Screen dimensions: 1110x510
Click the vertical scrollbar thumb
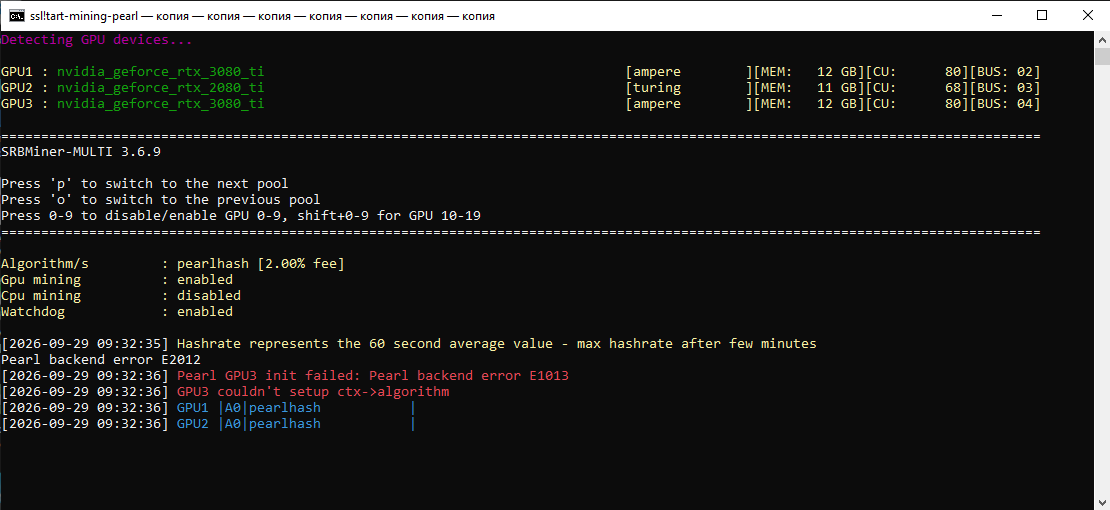1102,56
